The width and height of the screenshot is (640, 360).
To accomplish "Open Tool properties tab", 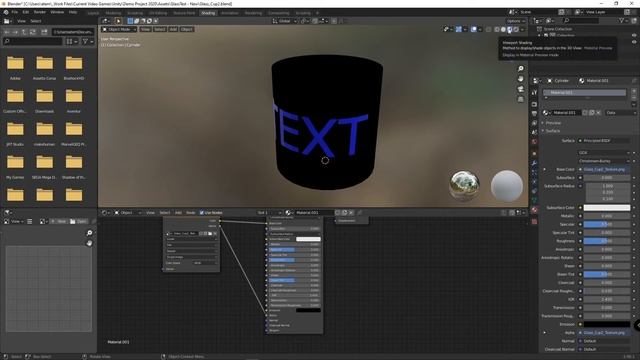I will click(534, 93).
